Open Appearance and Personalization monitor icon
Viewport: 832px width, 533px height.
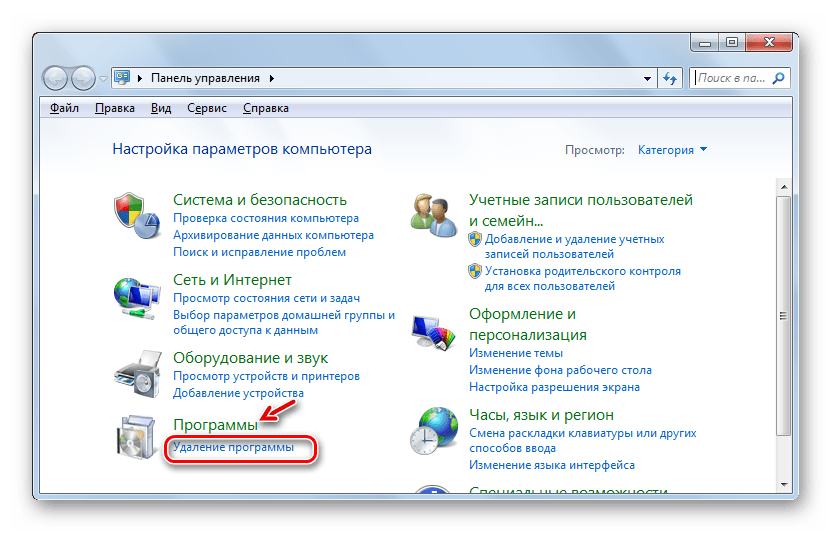(434, 332)
